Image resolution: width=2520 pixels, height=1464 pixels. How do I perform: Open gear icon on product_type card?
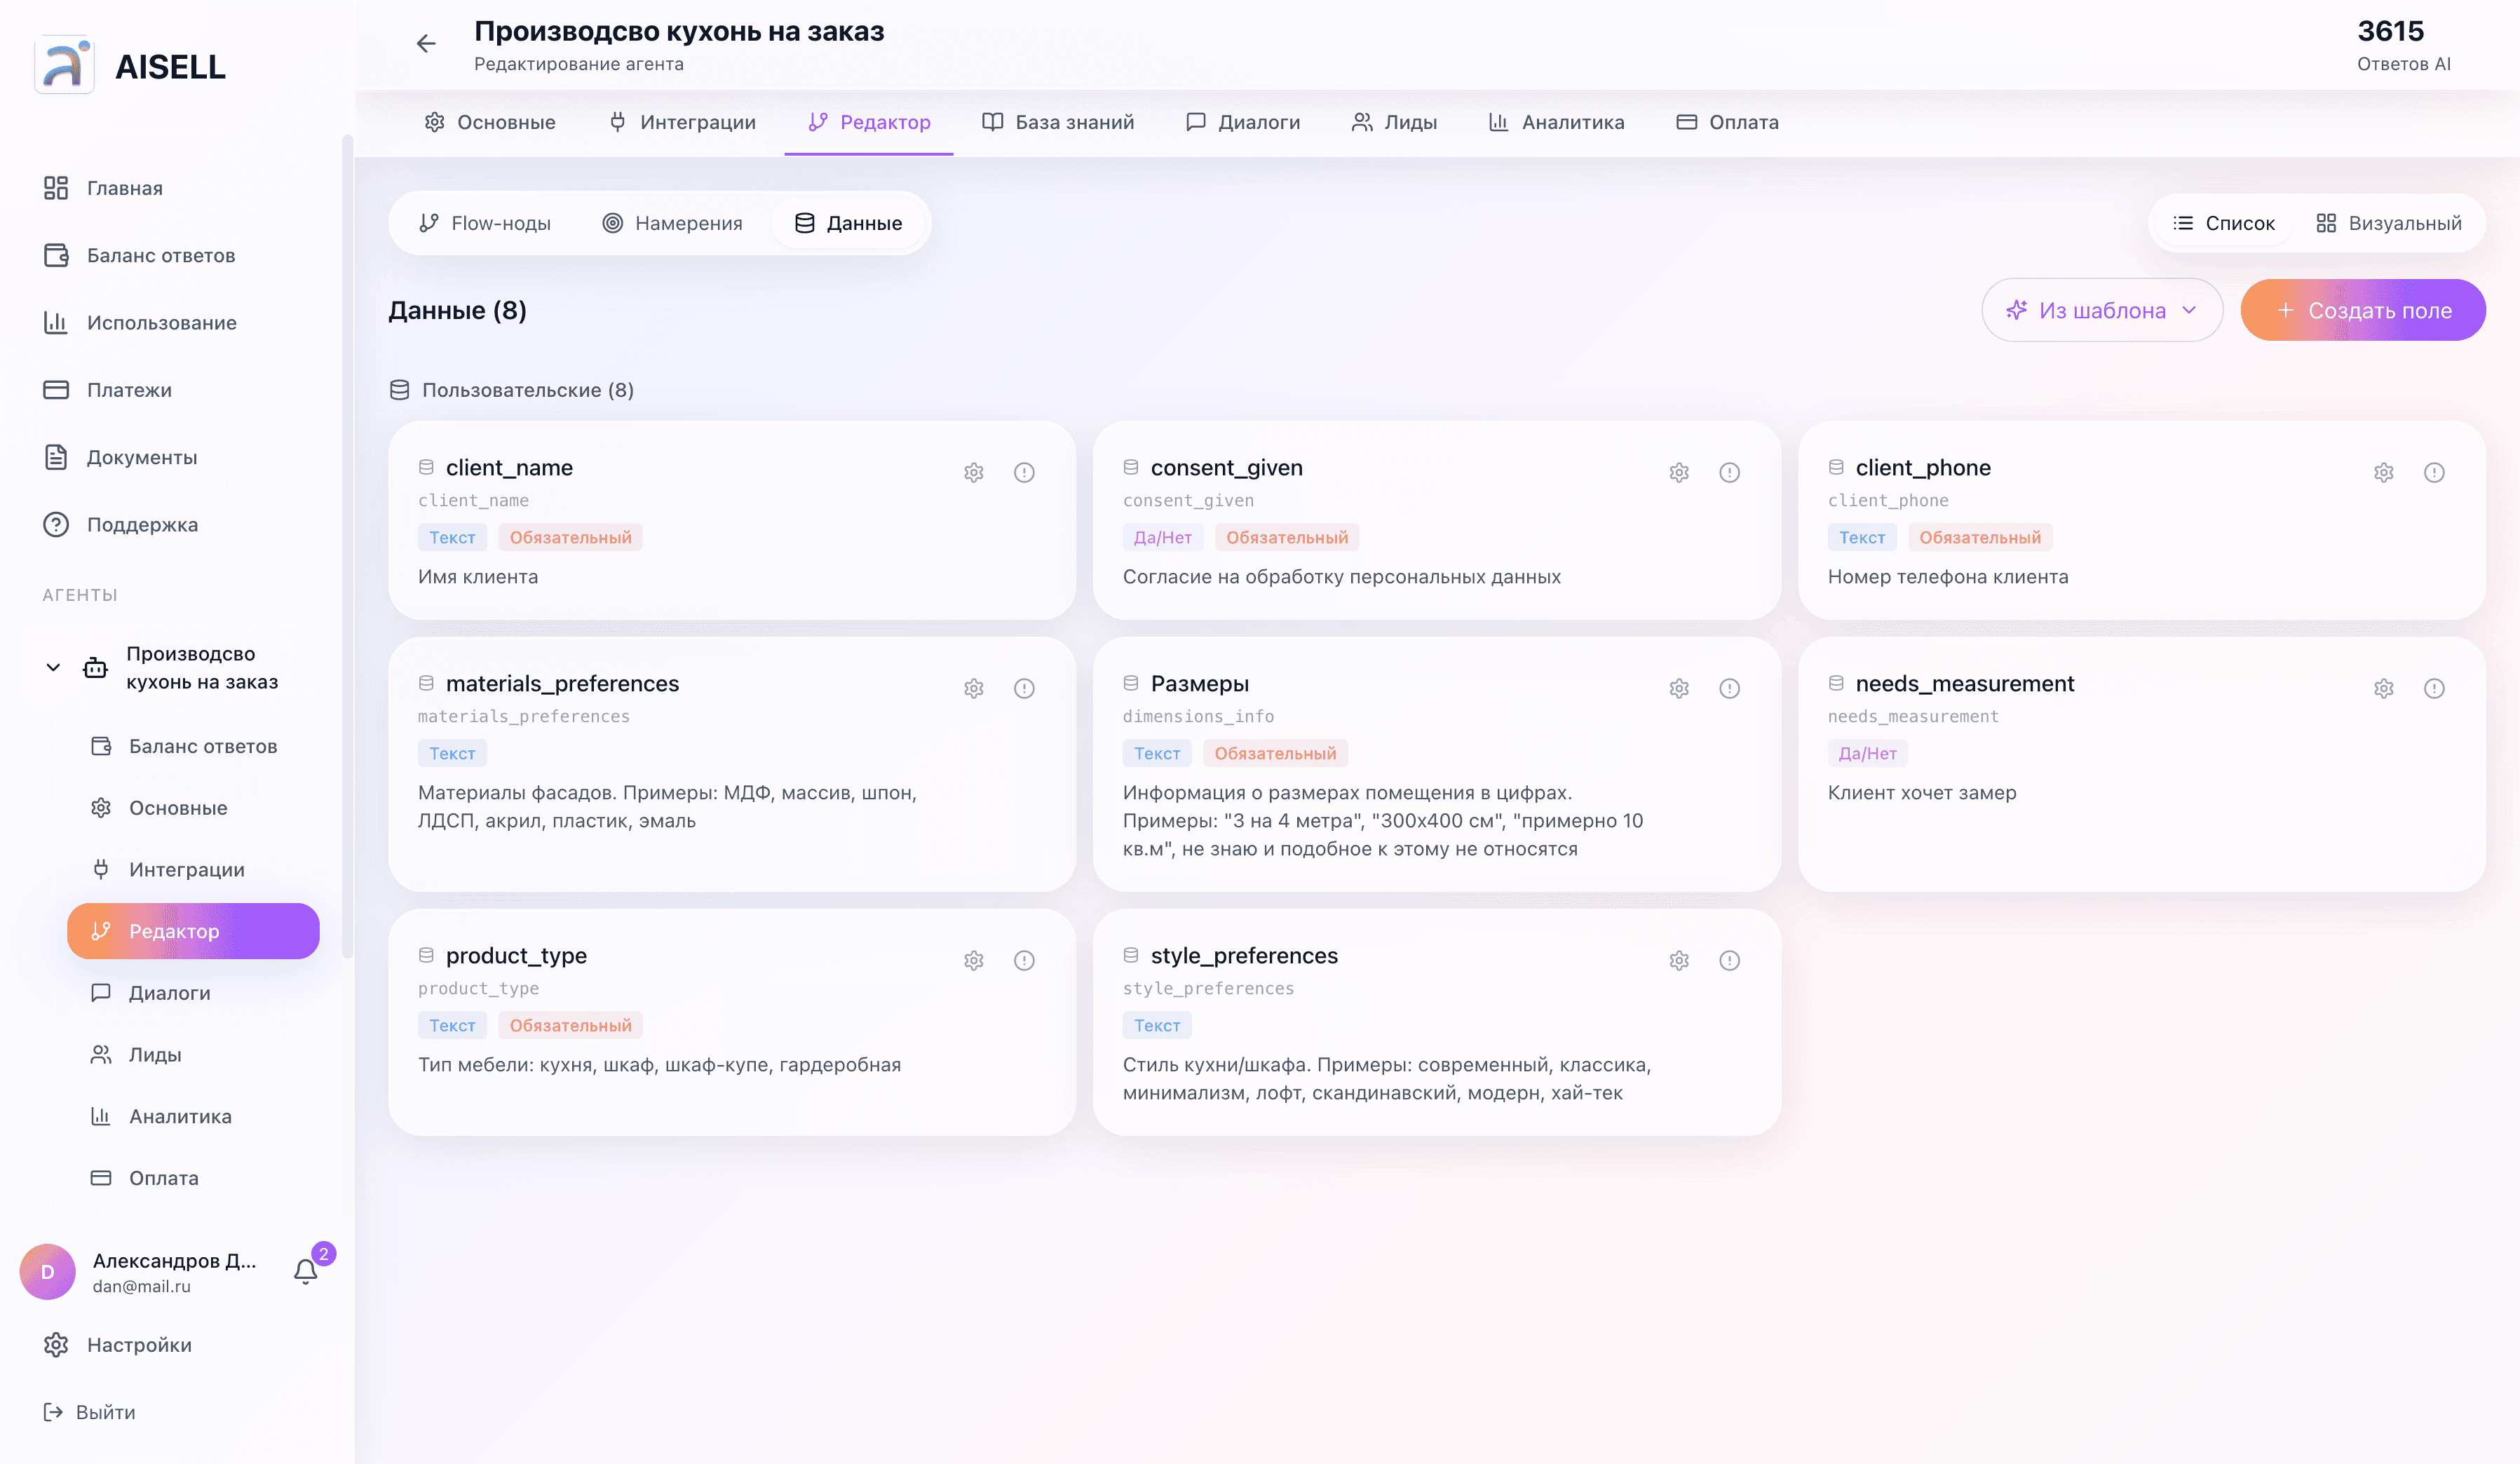pos(974,960)
